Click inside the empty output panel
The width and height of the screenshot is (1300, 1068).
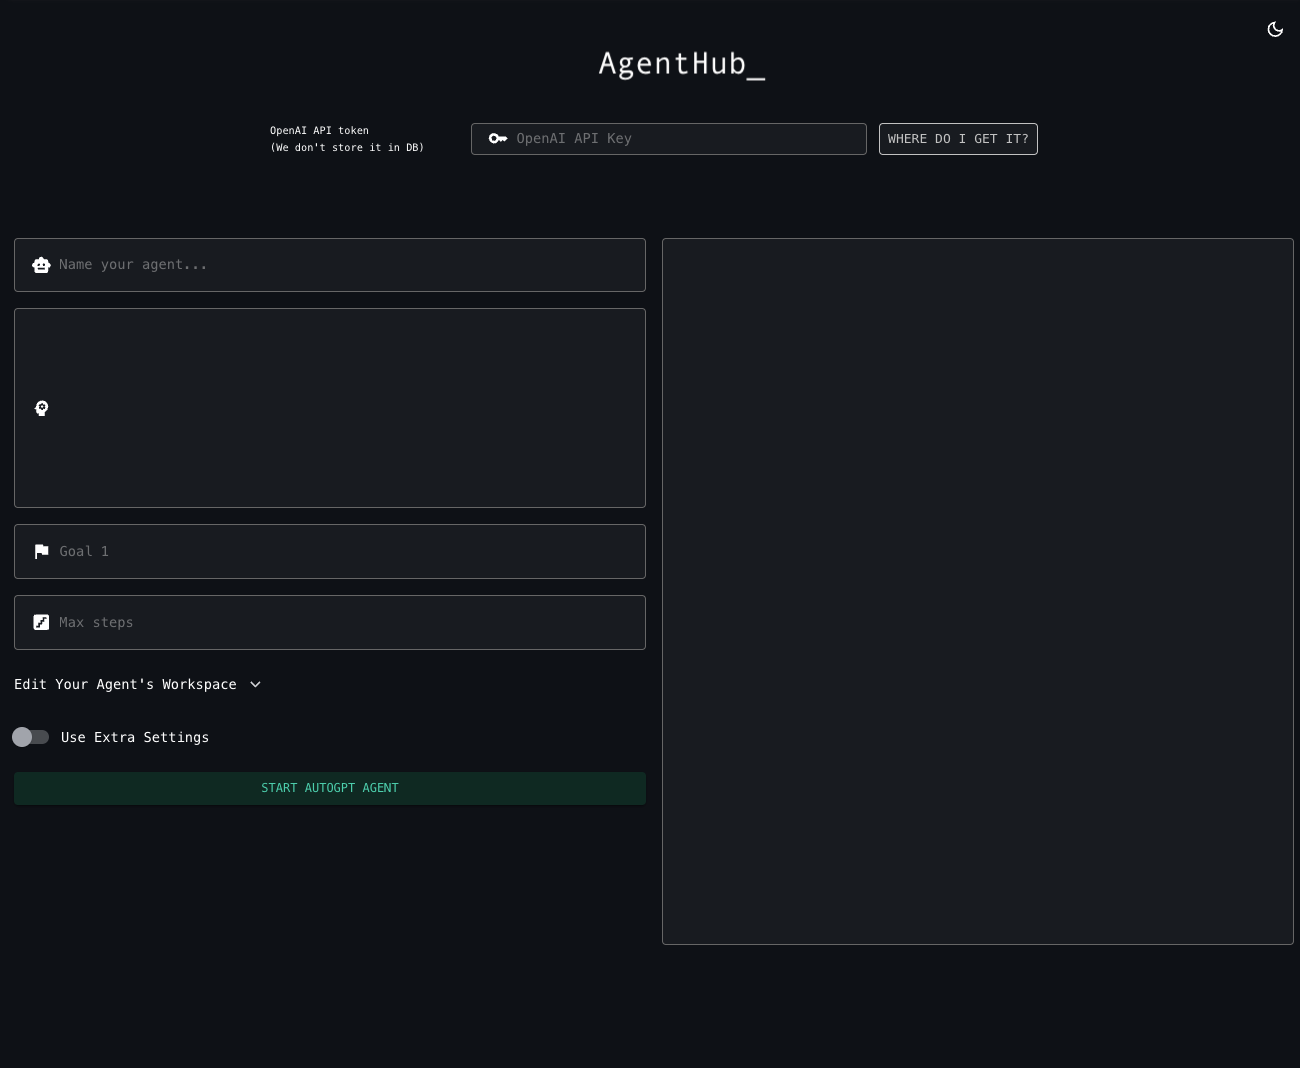pyautogui.click(x=978, y=591)
